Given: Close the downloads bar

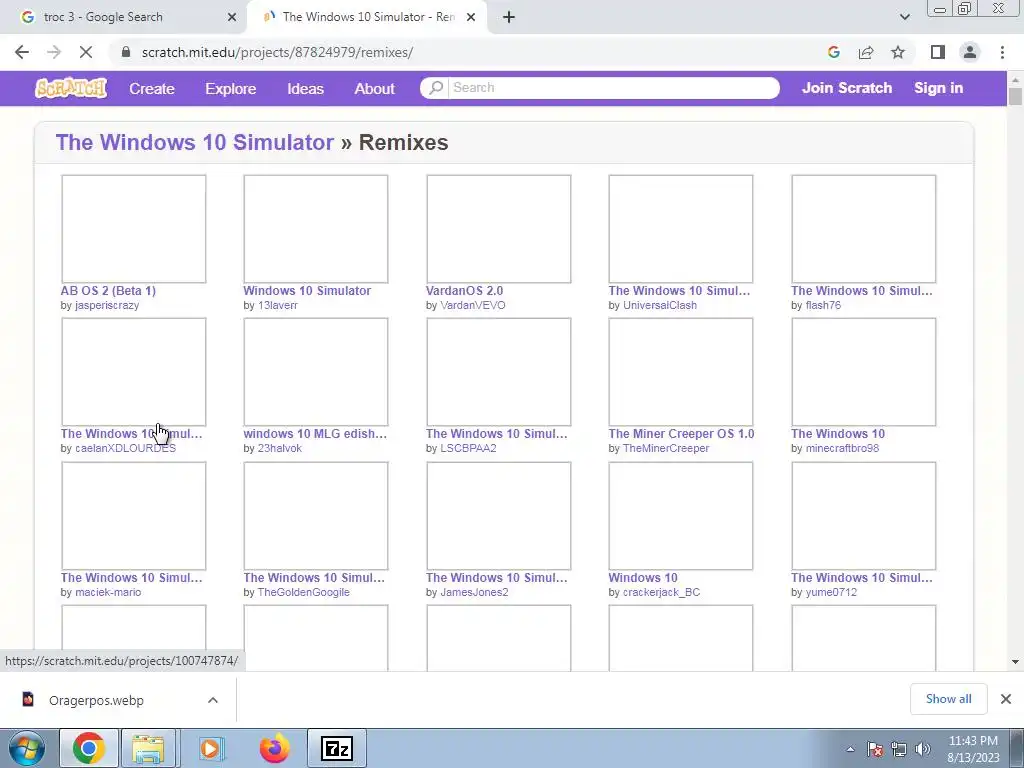Looking at the screenshot, I should [x=1006, y=699].
